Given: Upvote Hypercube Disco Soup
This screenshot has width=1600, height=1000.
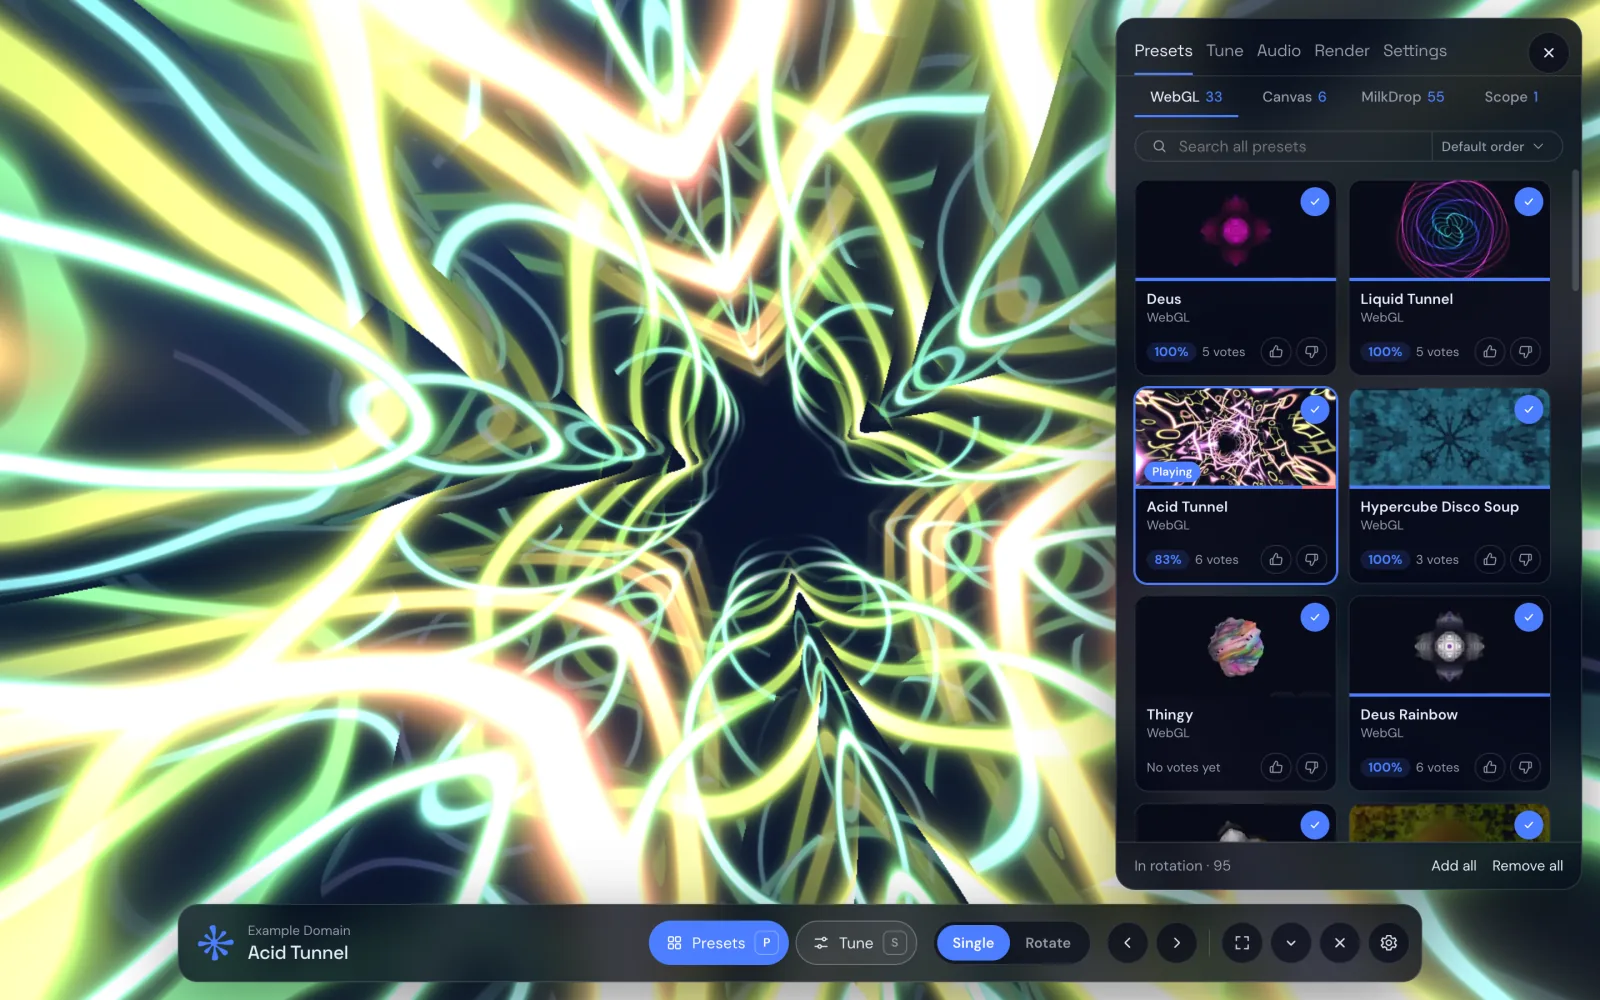Looking at the screenshot, I should tap(1490, 560).
